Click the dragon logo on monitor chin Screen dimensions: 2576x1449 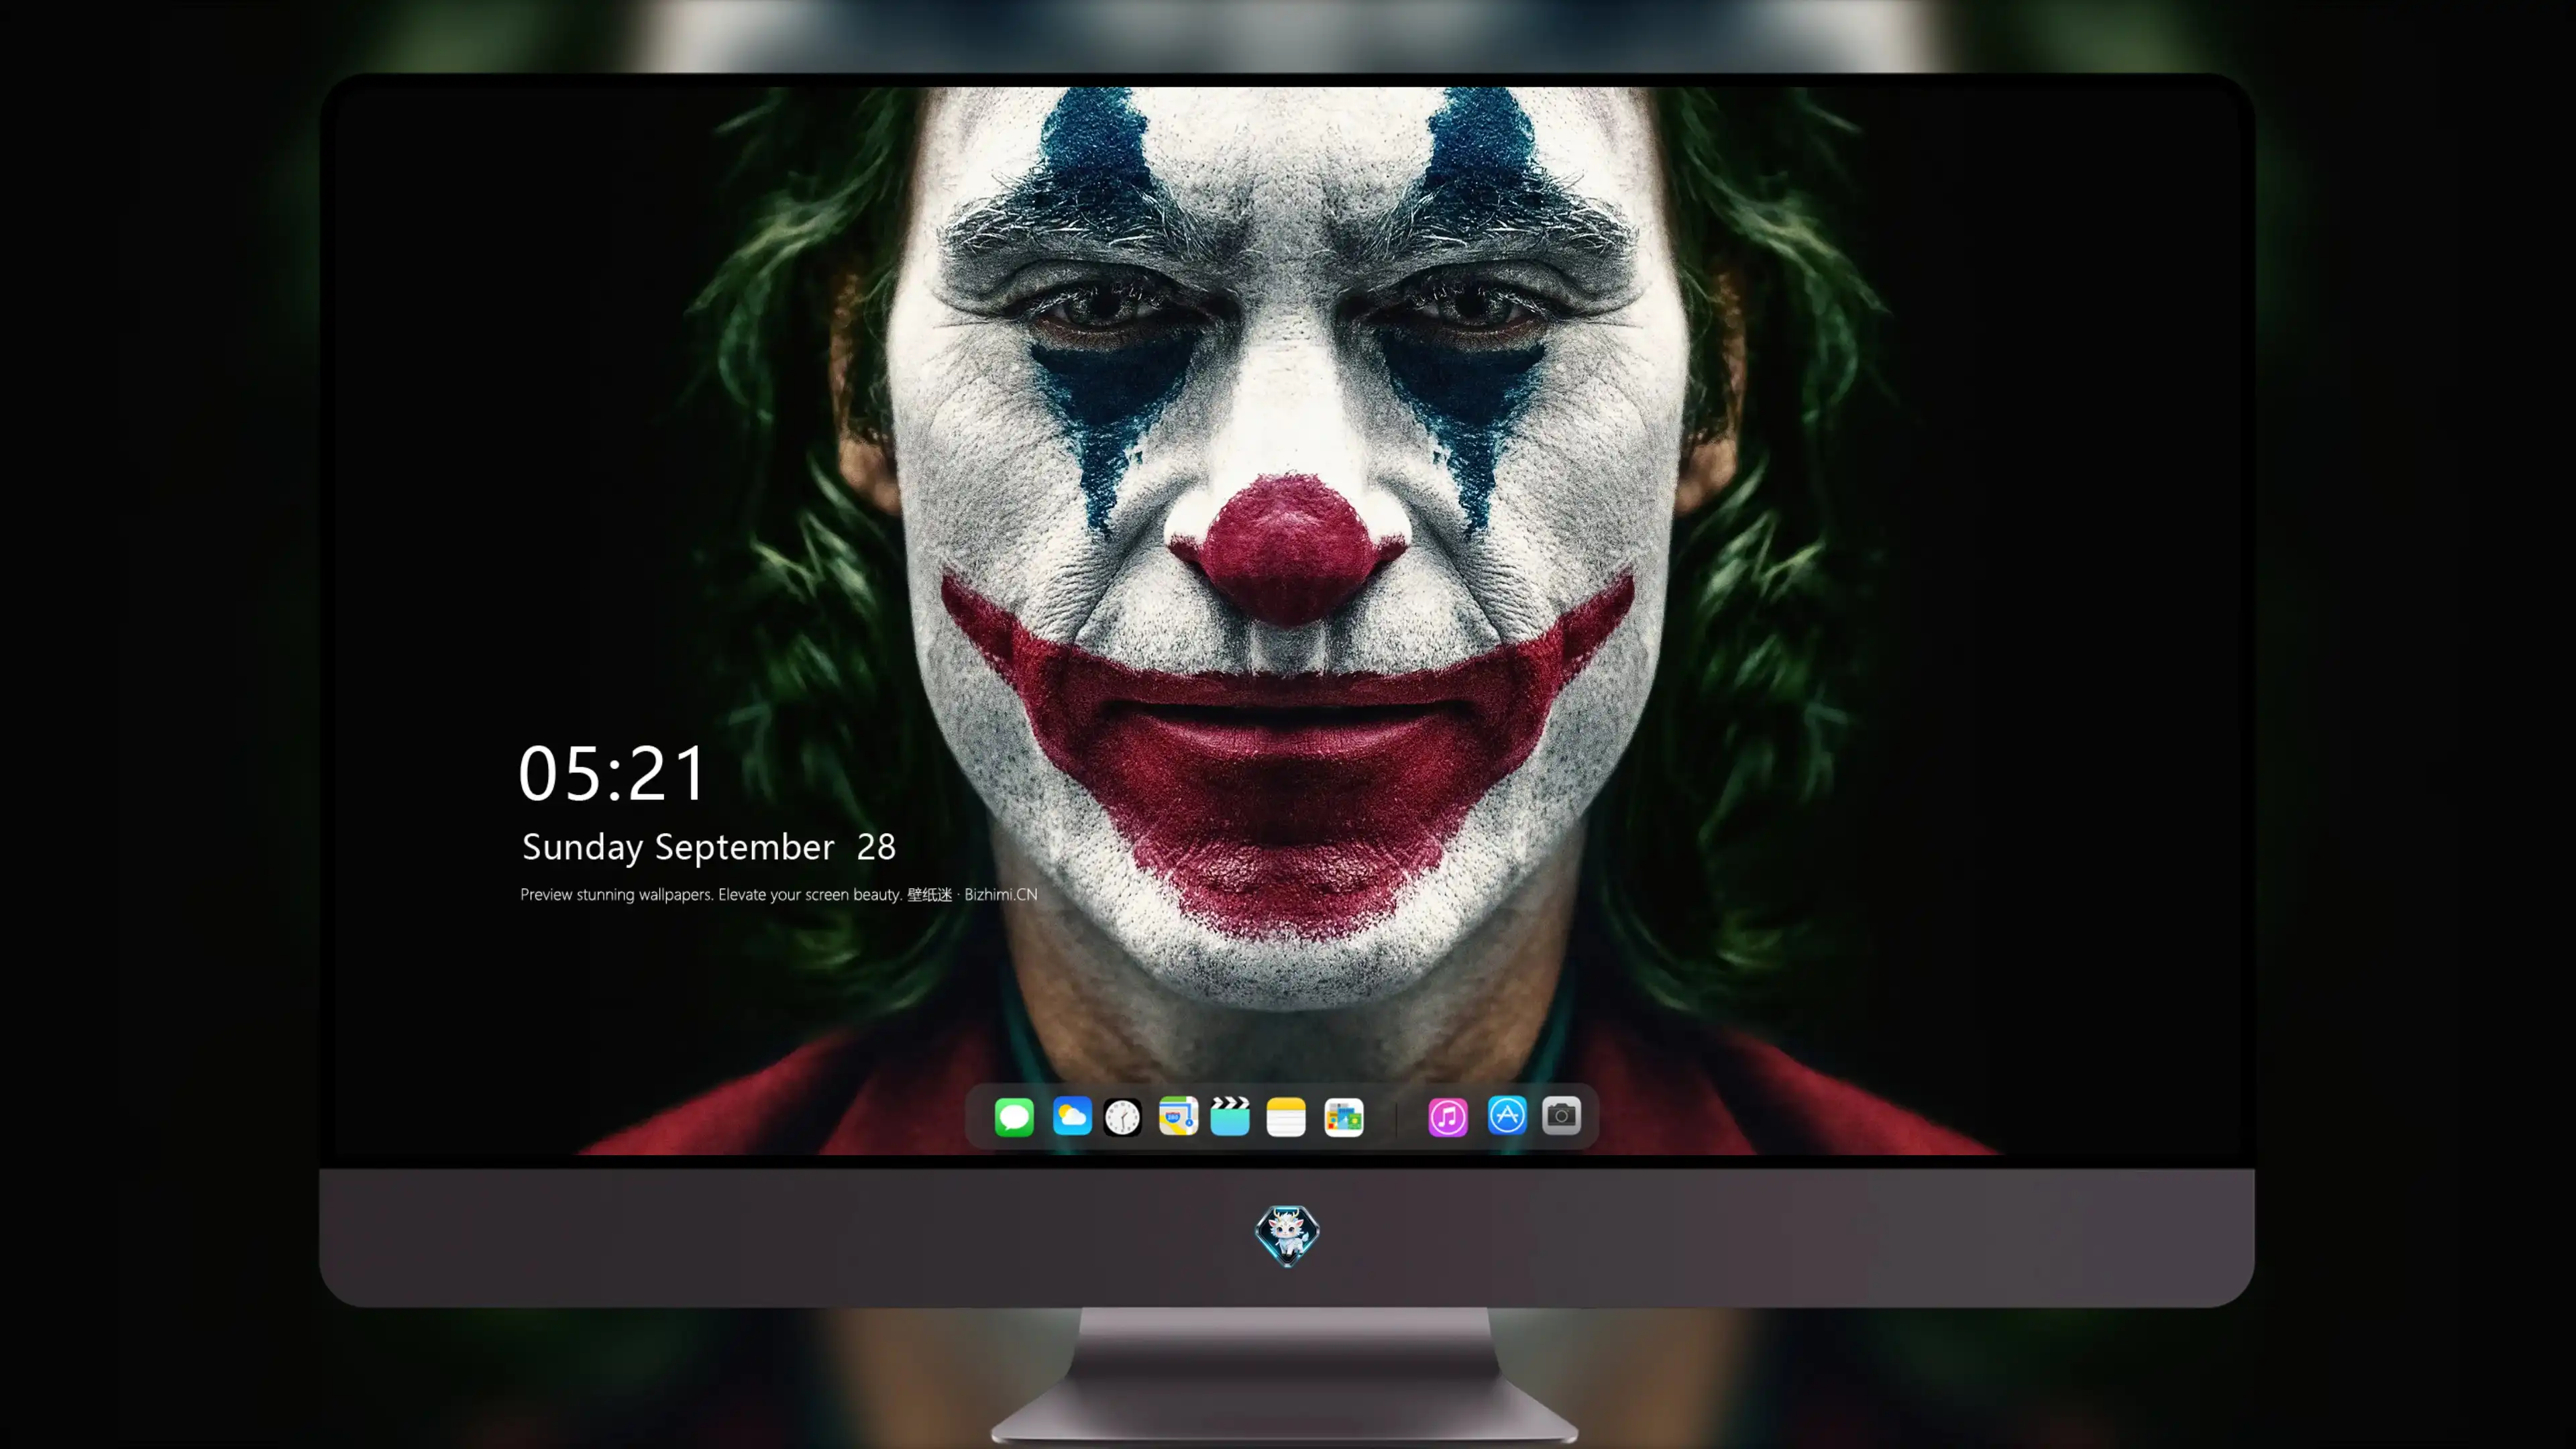pos(1287,1235)
